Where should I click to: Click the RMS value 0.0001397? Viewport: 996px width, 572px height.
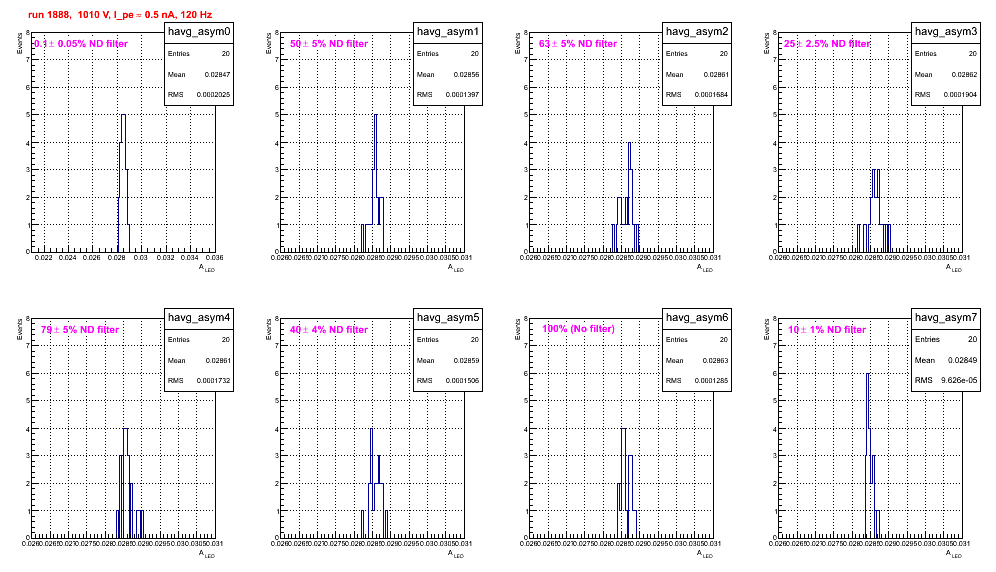462,95
